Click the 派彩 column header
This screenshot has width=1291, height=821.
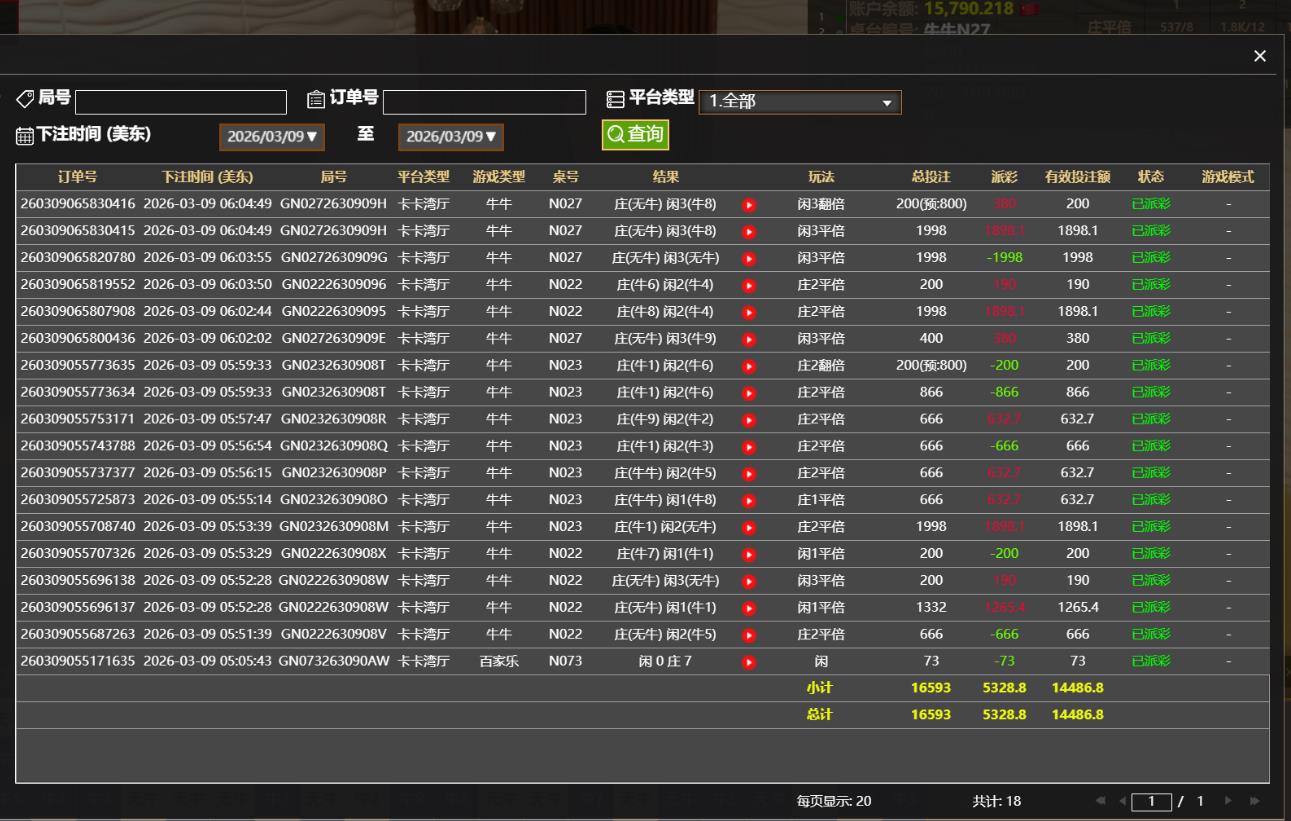click(x=1003, y=177)
